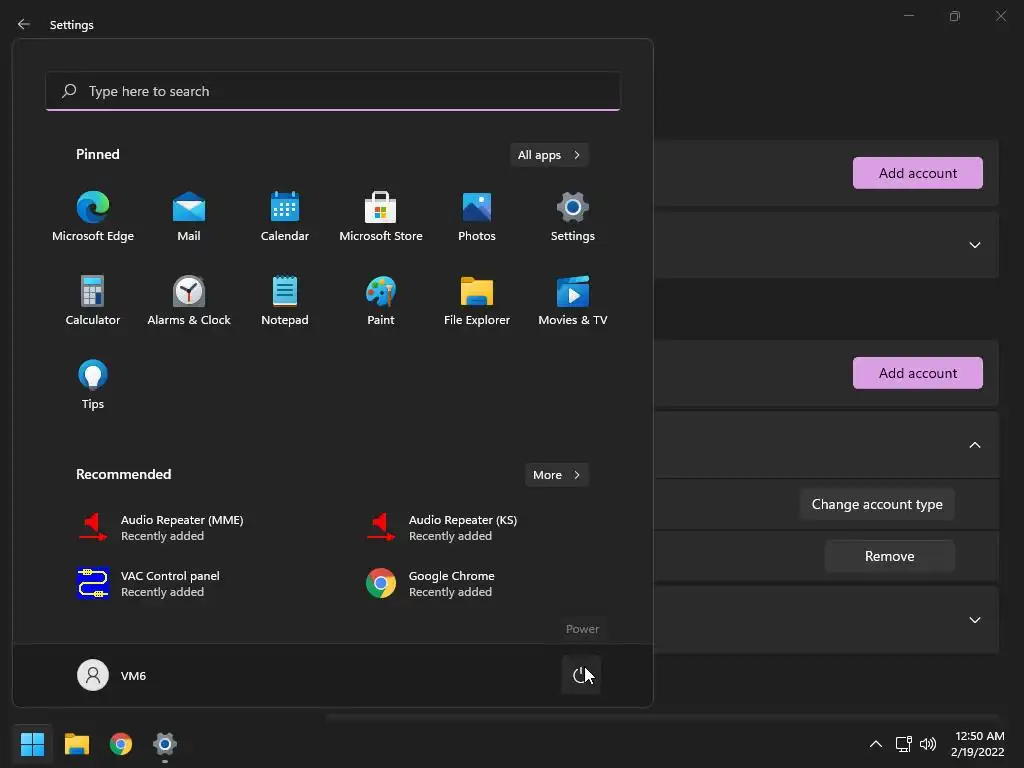
Task: Launch Notepad
Action: click(285, 301)
